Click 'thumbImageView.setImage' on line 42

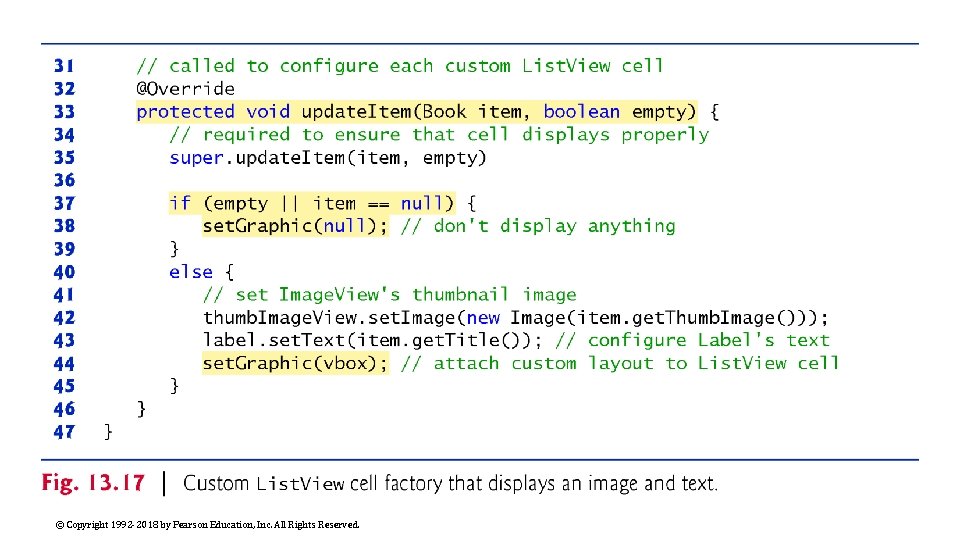[329, 318]
